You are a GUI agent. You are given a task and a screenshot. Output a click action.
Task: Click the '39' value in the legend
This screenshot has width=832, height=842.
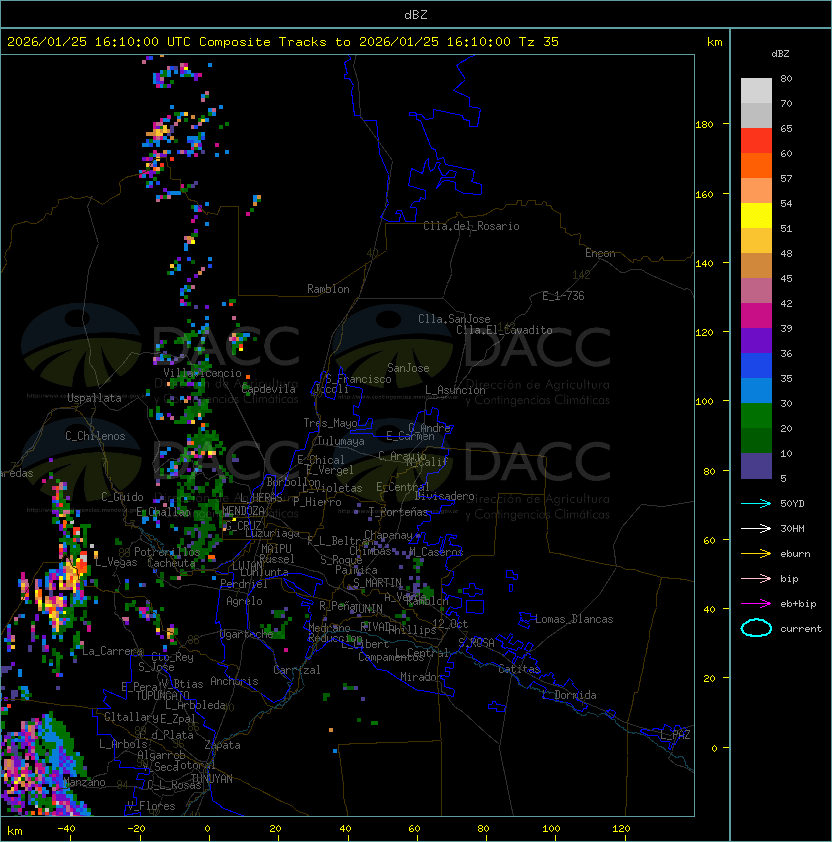click(x=786, y=329)
